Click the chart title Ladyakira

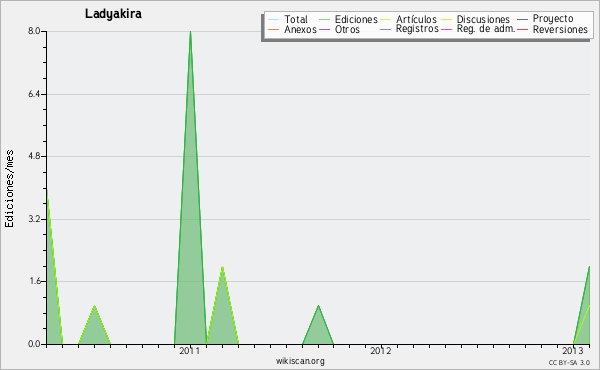[113, 14]
